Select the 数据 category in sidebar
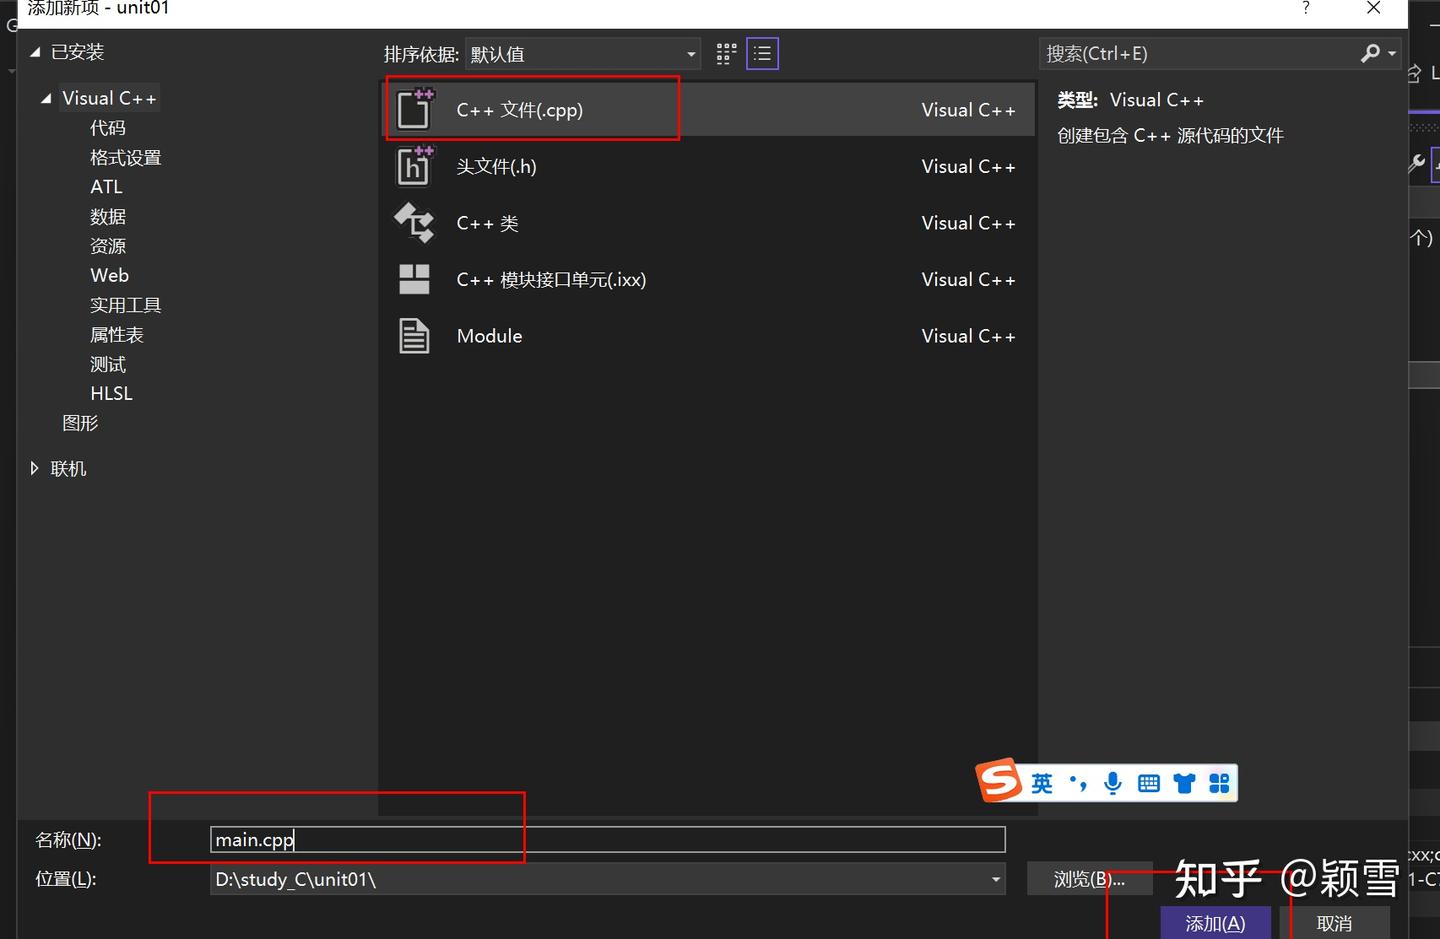Screen dimensions: 1440x939 coord(108,216)
